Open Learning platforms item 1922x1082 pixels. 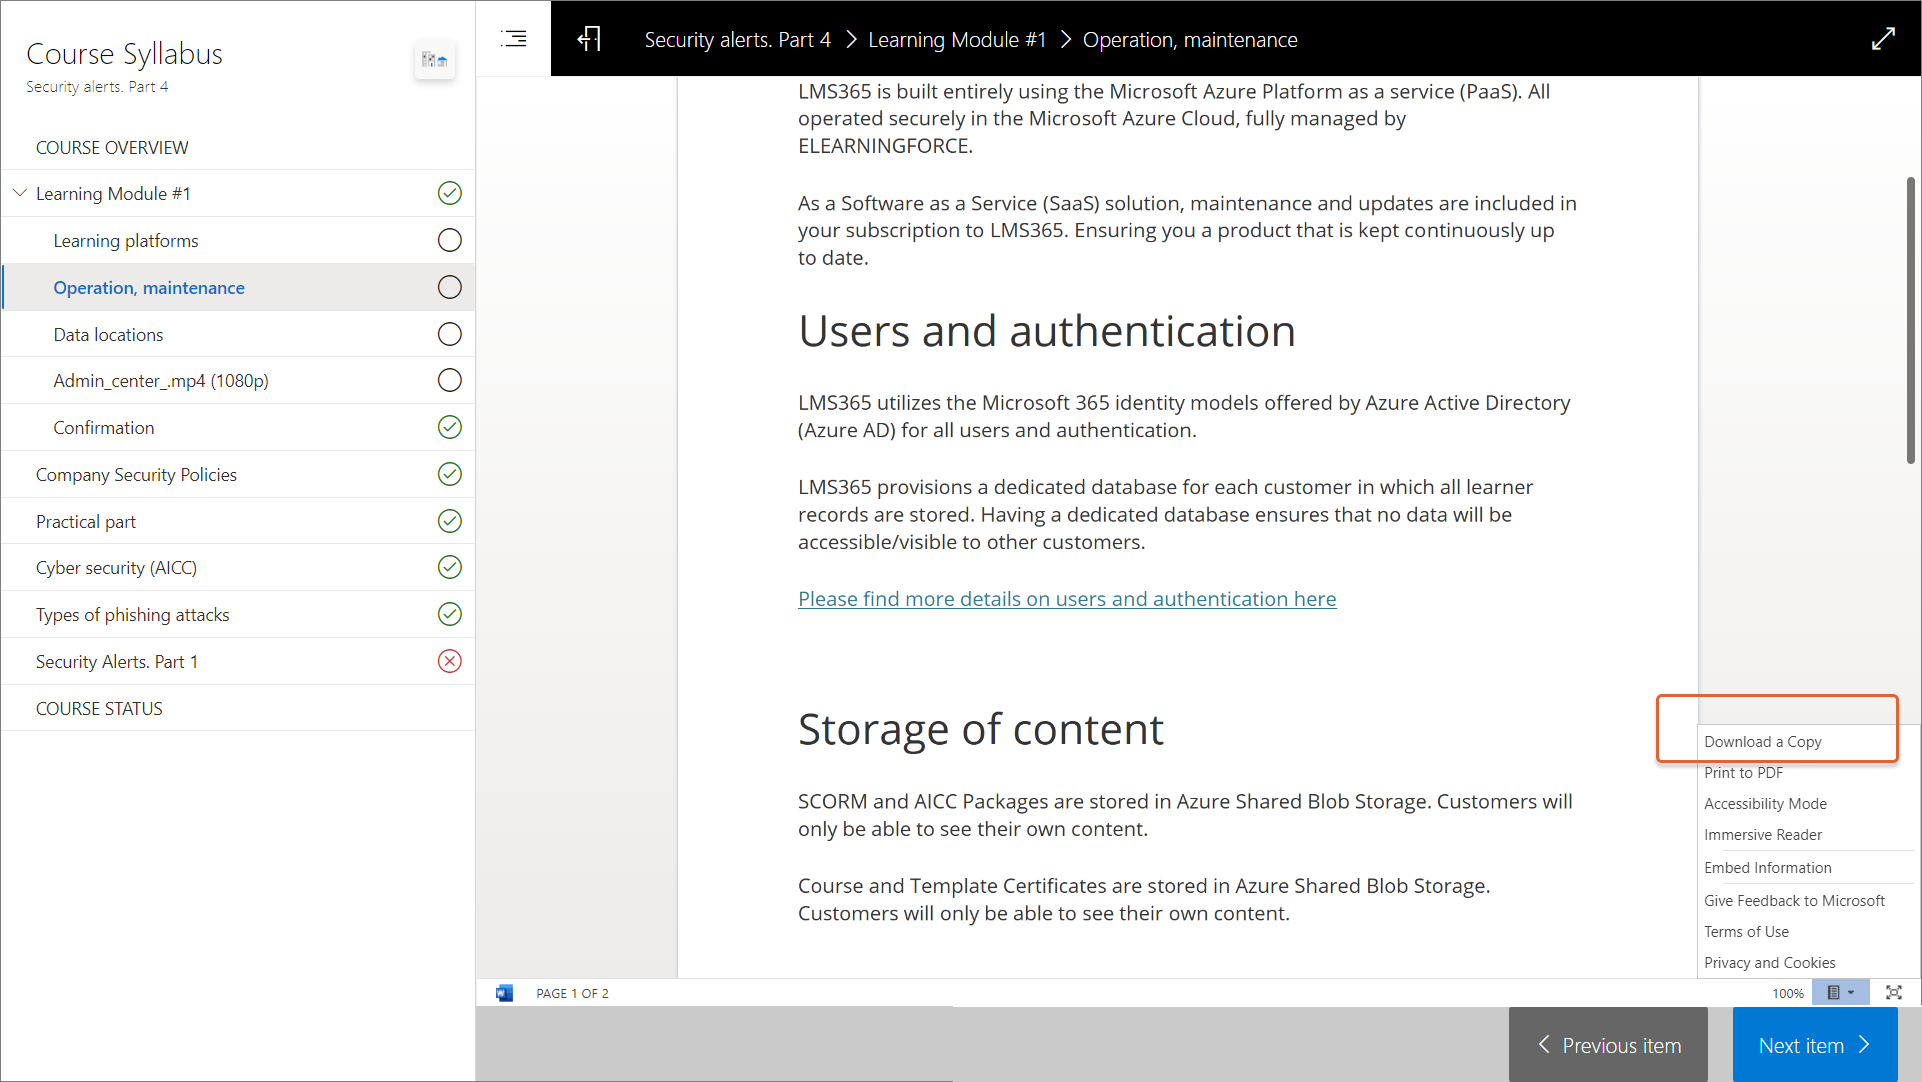[238, 240]
